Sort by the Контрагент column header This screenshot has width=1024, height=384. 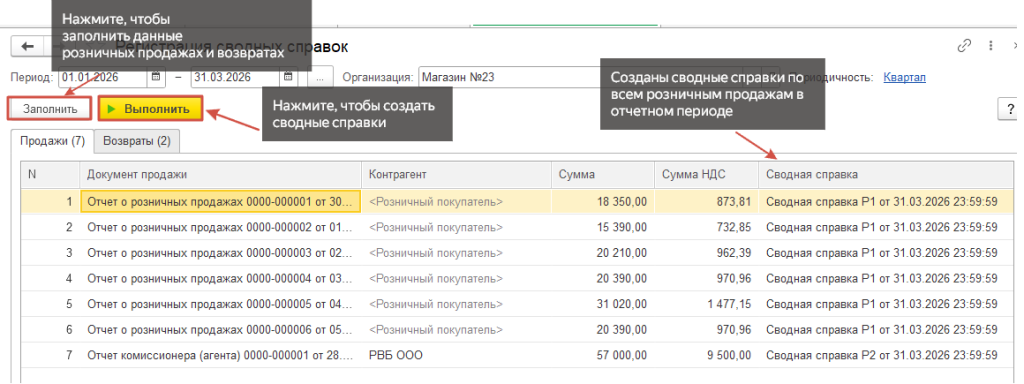click(x=456, y=174)
